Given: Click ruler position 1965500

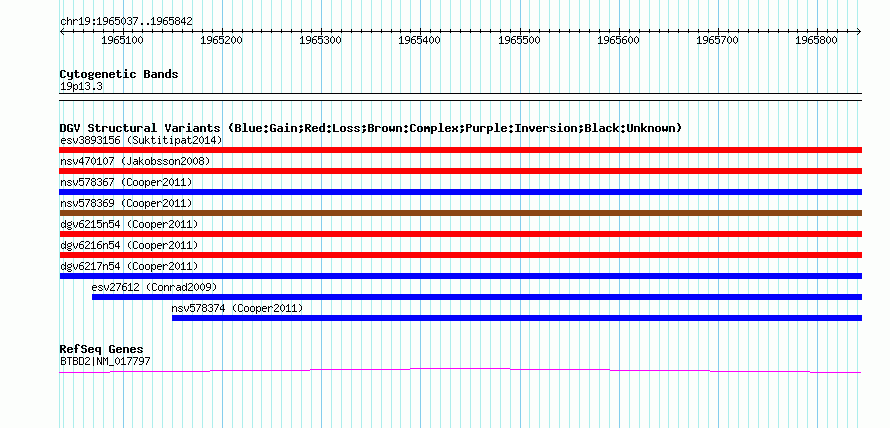Looking at the screenshot, I should [x=519, y=40].
